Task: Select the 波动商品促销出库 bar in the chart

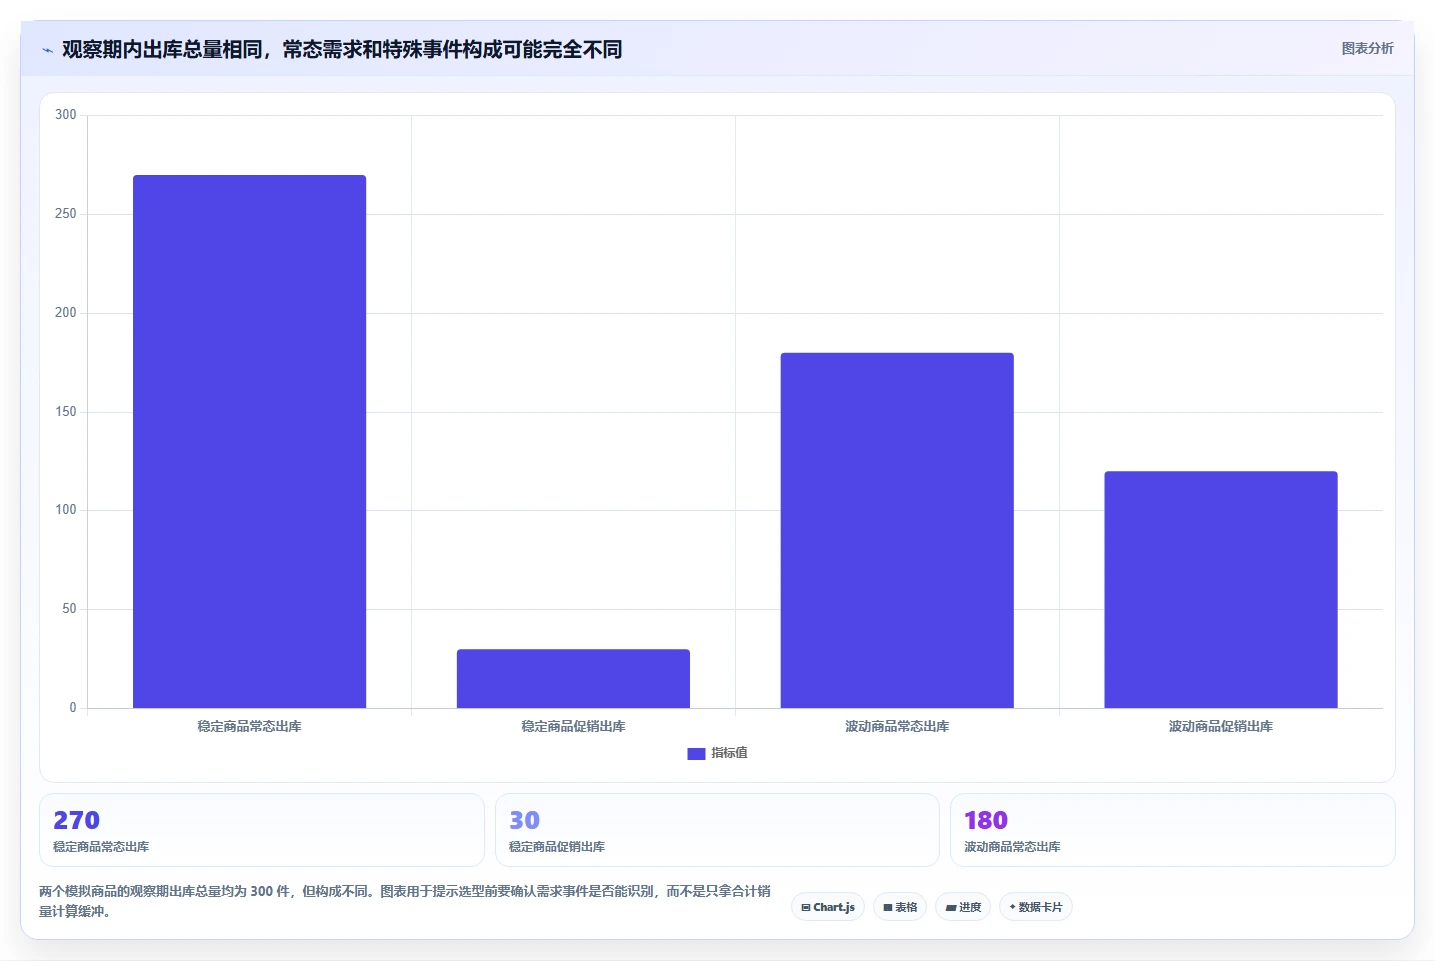Action: point(1221,589)
